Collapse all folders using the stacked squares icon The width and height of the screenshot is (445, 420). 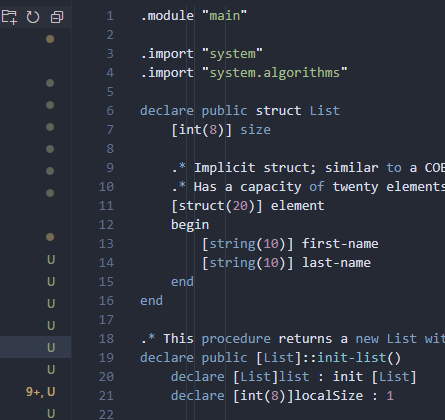tap(57, 17)
